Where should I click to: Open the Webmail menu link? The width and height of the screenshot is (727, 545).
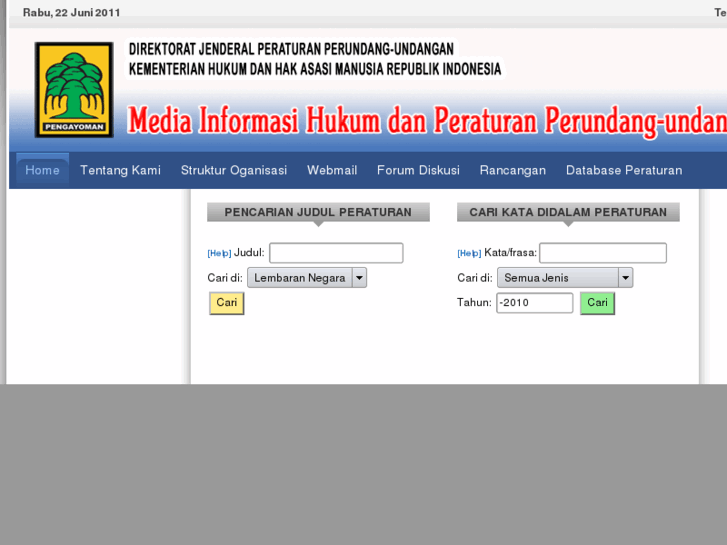332,170
